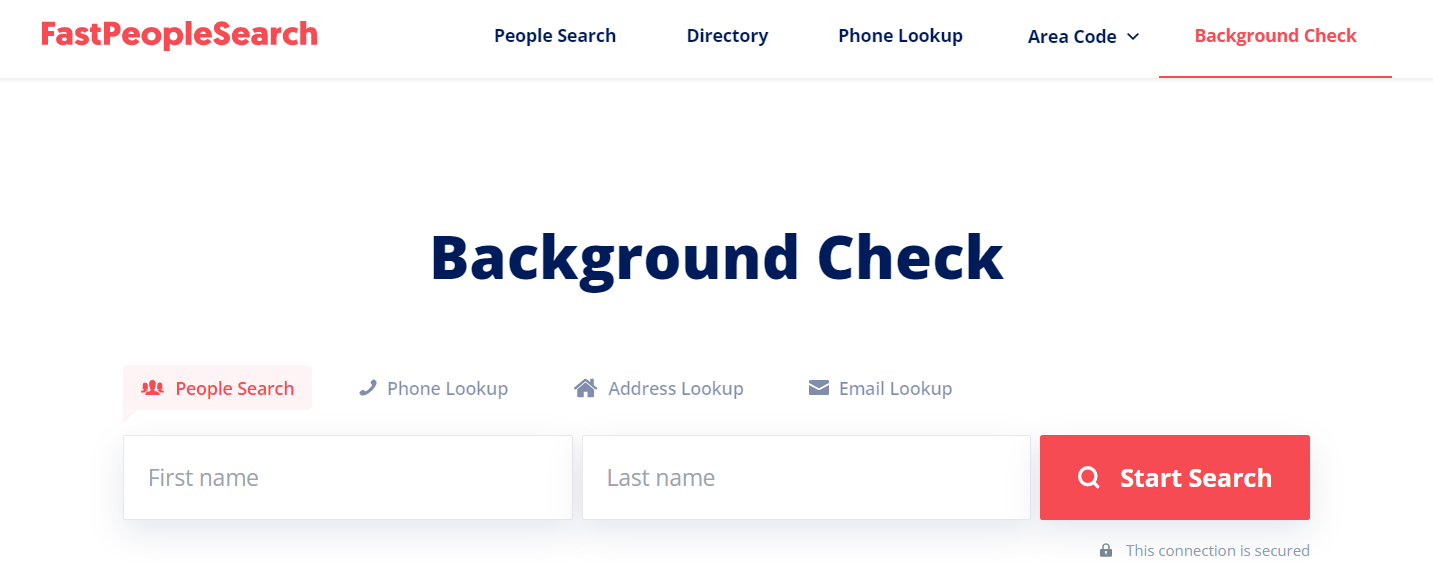Click the padlock icon near connection secured text
Viewport: 1433px width, 573px height.
click(1106, 550)
